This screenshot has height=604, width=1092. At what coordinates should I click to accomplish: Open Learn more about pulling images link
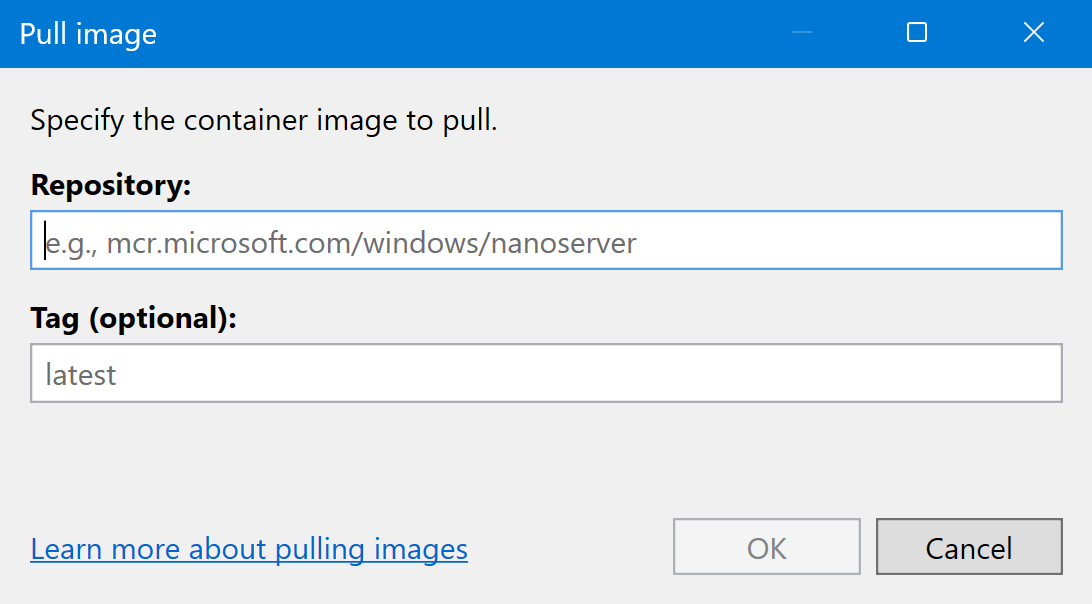[249, 549]
